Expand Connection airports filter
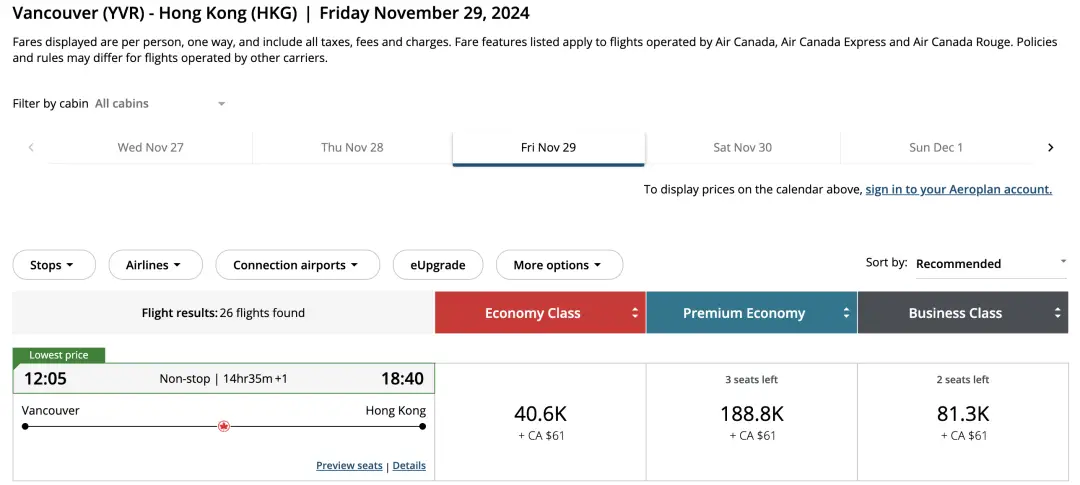The image size is (1080, 485). click(297, 265)
